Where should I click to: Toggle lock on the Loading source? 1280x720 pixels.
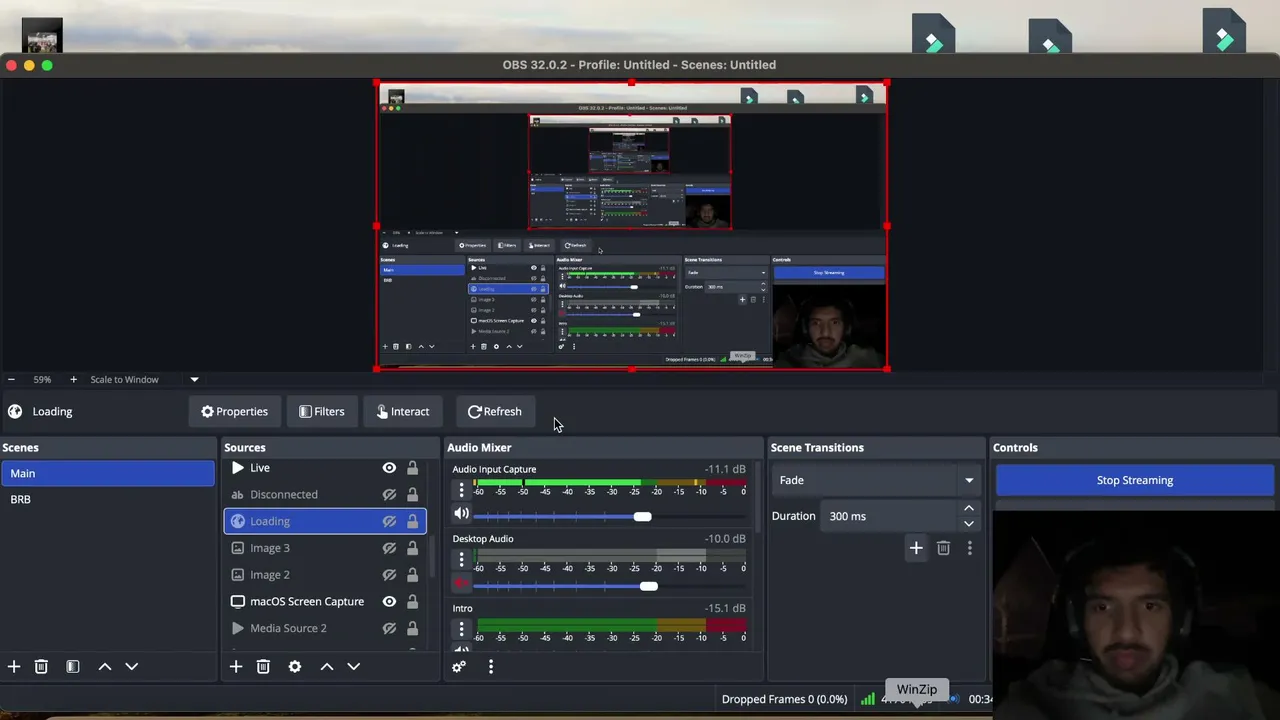pyautogui.click(x=412, y=521)
